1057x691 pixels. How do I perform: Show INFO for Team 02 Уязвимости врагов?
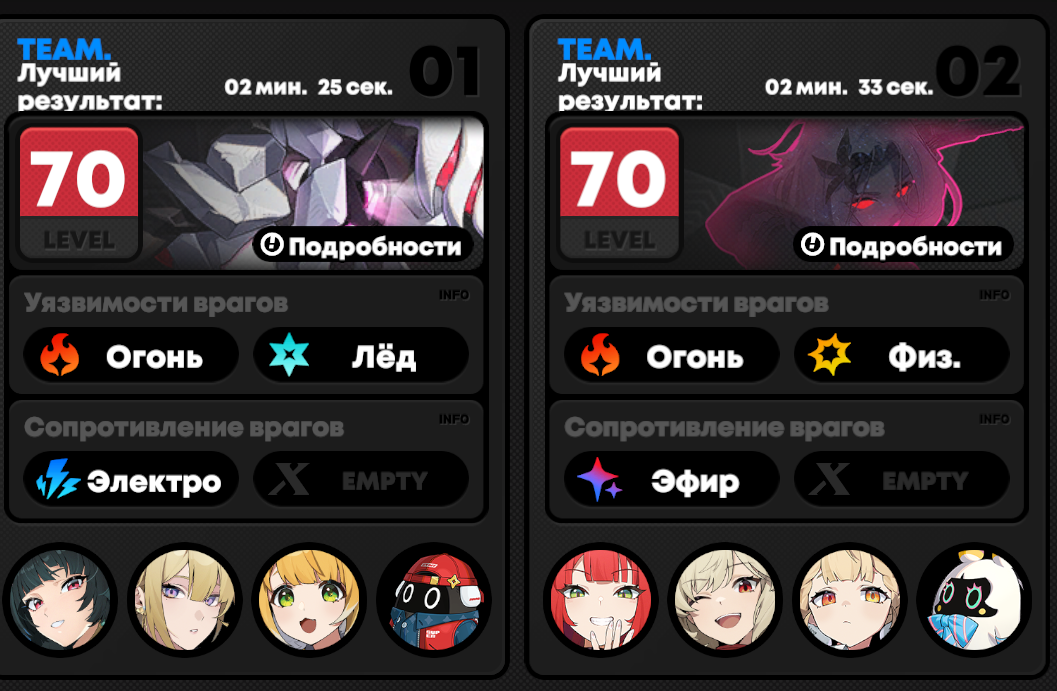(x=994, y=295)
